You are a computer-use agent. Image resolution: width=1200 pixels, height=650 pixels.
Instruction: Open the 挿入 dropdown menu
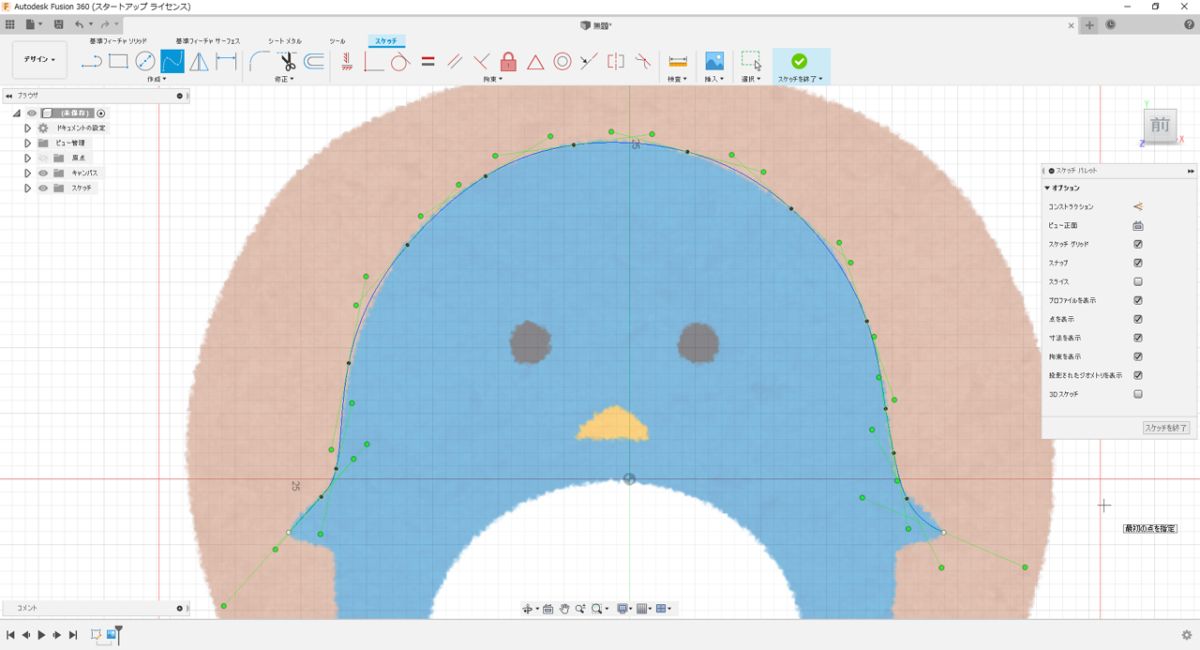pos(714,79)
